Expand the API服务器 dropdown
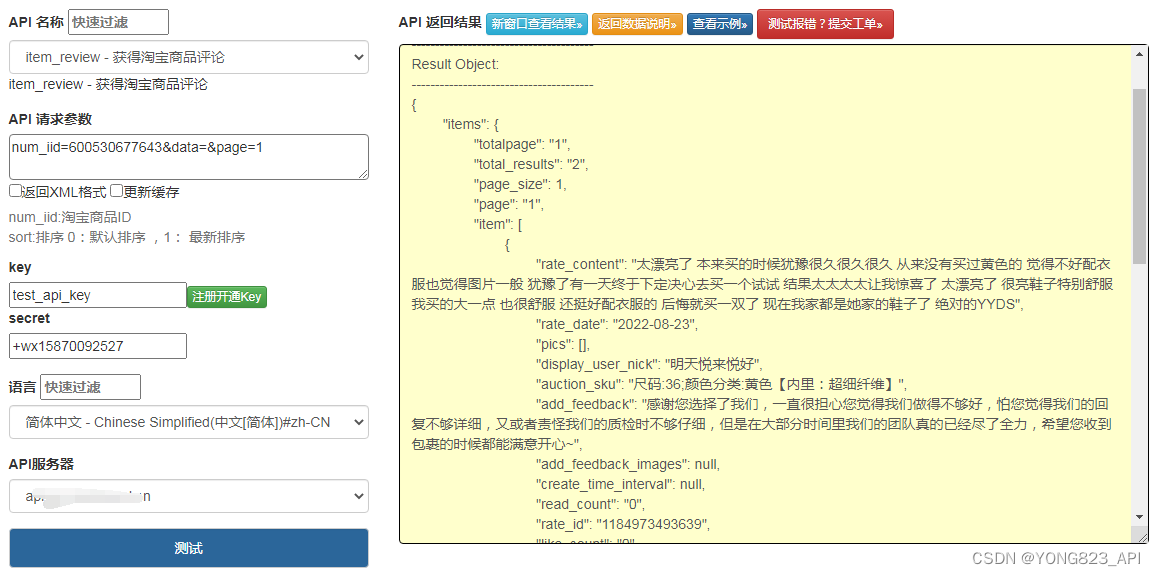Screen dimensions: 1155x576 coord(189,496)
